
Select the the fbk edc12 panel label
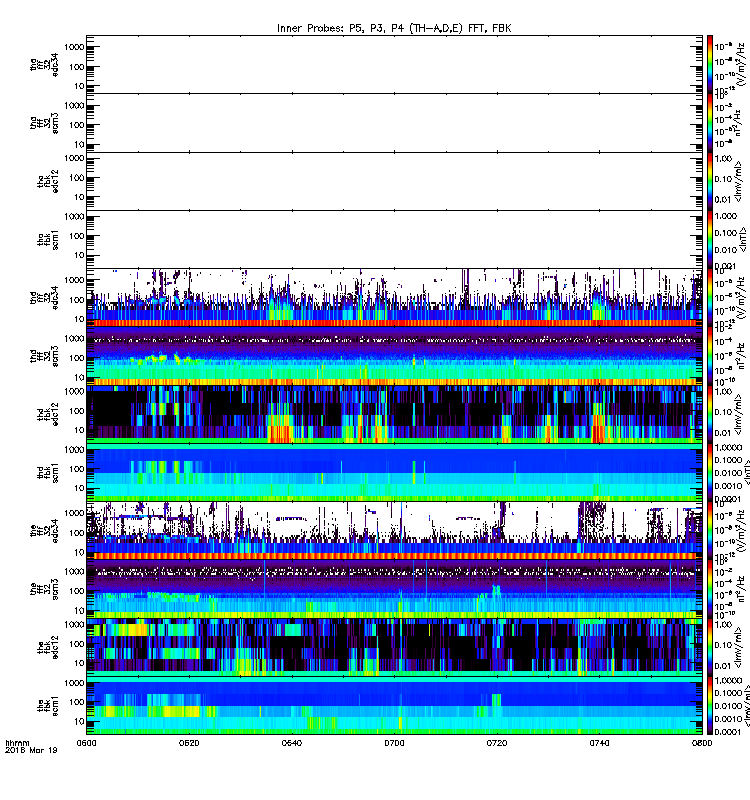point(48,647)
